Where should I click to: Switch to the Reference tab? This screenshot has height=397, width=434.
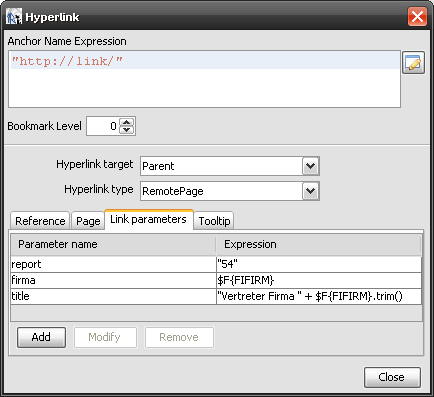(40, 221)
